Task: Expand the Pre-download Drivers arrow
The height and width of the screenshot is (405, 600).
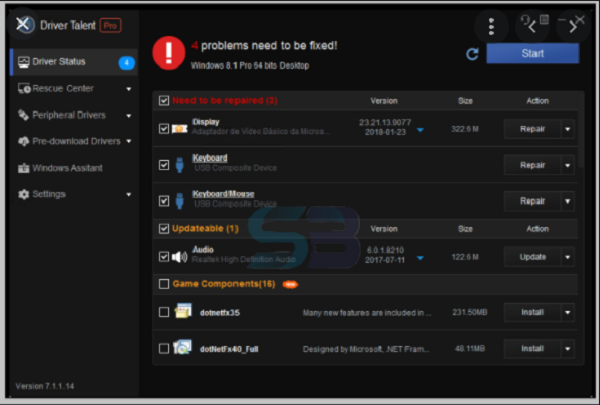Action: pos(129,141)
